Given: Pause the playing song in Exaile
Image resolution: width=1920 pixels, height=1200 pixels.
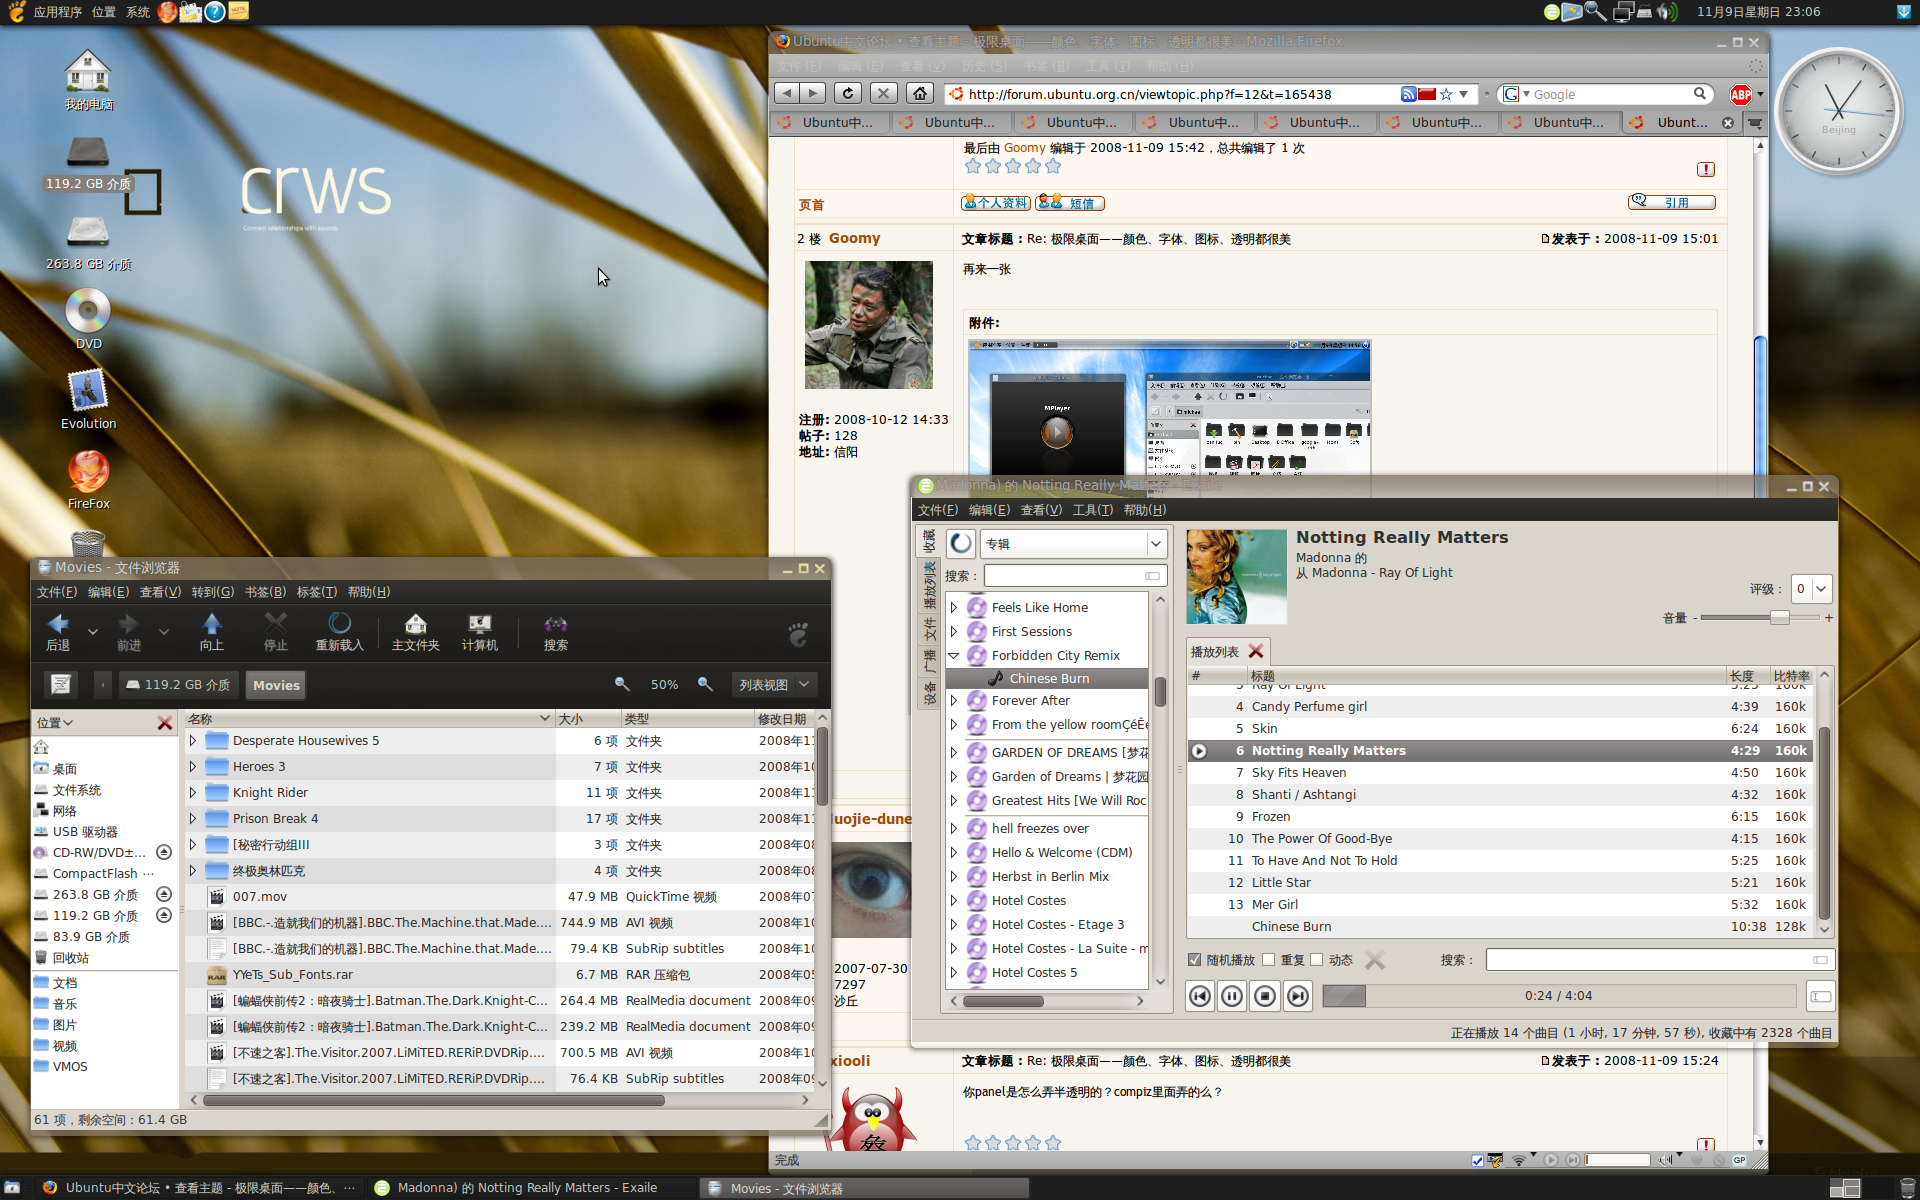Looking at the screenshot, I should click(1232, 996).
